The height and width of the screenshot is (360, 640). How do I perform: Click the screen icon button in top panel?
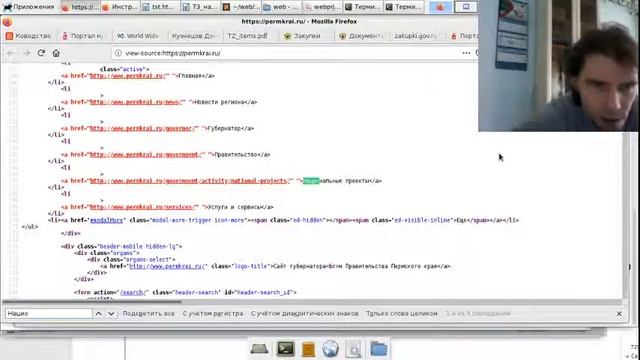(466, 7)
